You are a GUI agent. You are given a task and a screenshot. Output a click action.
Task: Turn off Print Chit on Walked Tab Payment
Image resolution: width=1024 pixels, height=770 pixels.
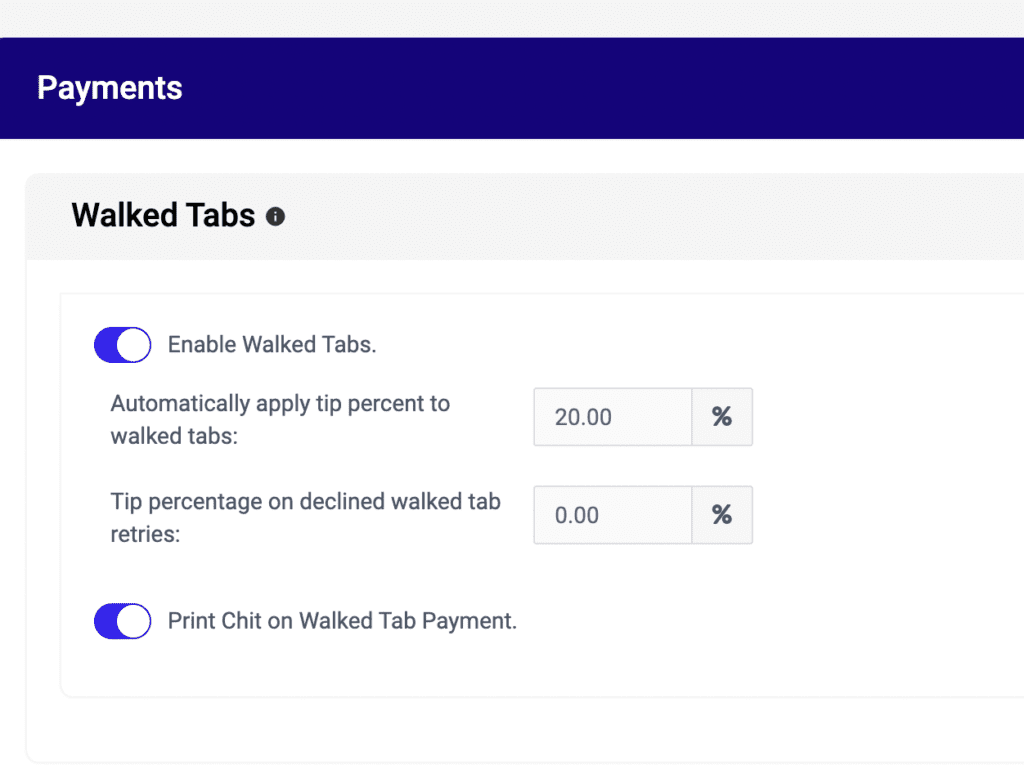tap(122, 621)
